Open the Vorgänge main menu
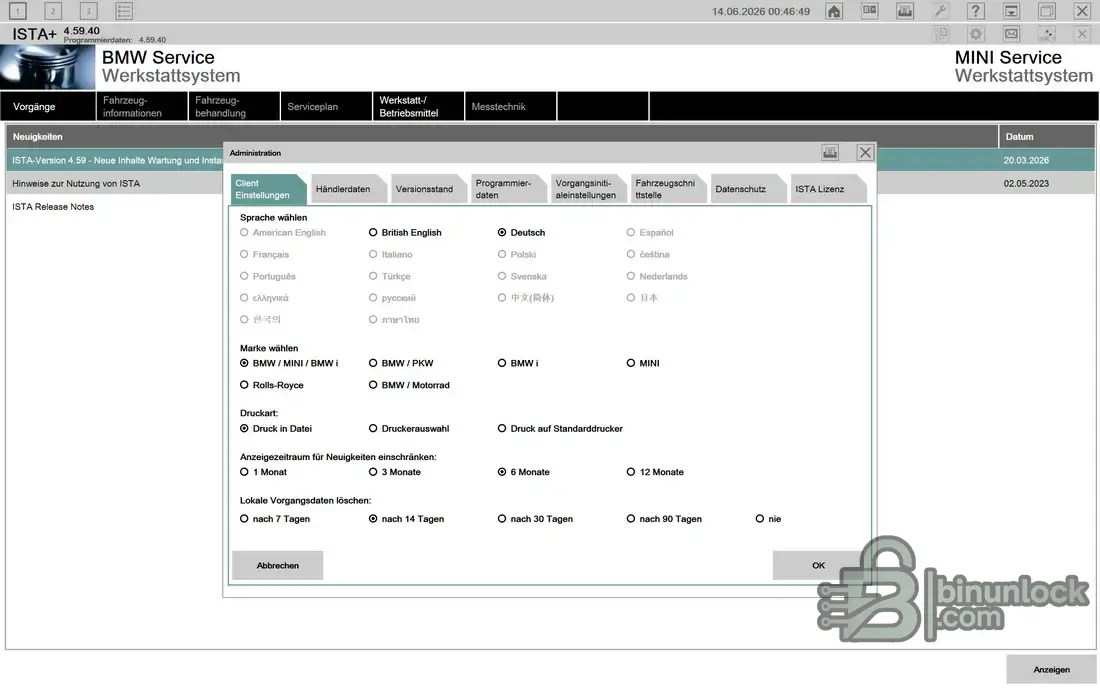Screen dimensions: 1100x688 48,107
